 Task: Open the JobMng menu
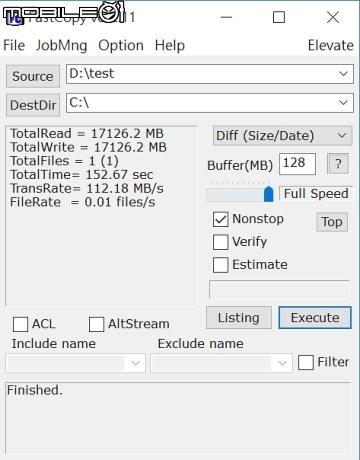point(61,45)
